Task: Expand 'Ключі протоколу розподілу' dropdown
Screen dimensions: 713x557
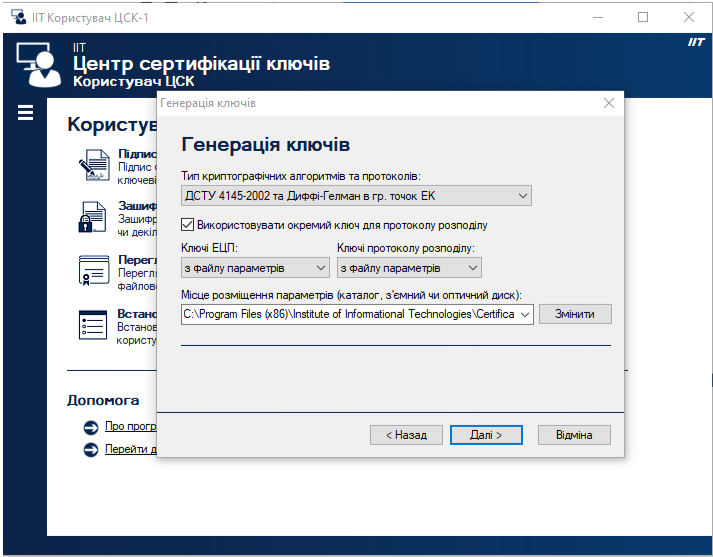Action: click(409, 268)
